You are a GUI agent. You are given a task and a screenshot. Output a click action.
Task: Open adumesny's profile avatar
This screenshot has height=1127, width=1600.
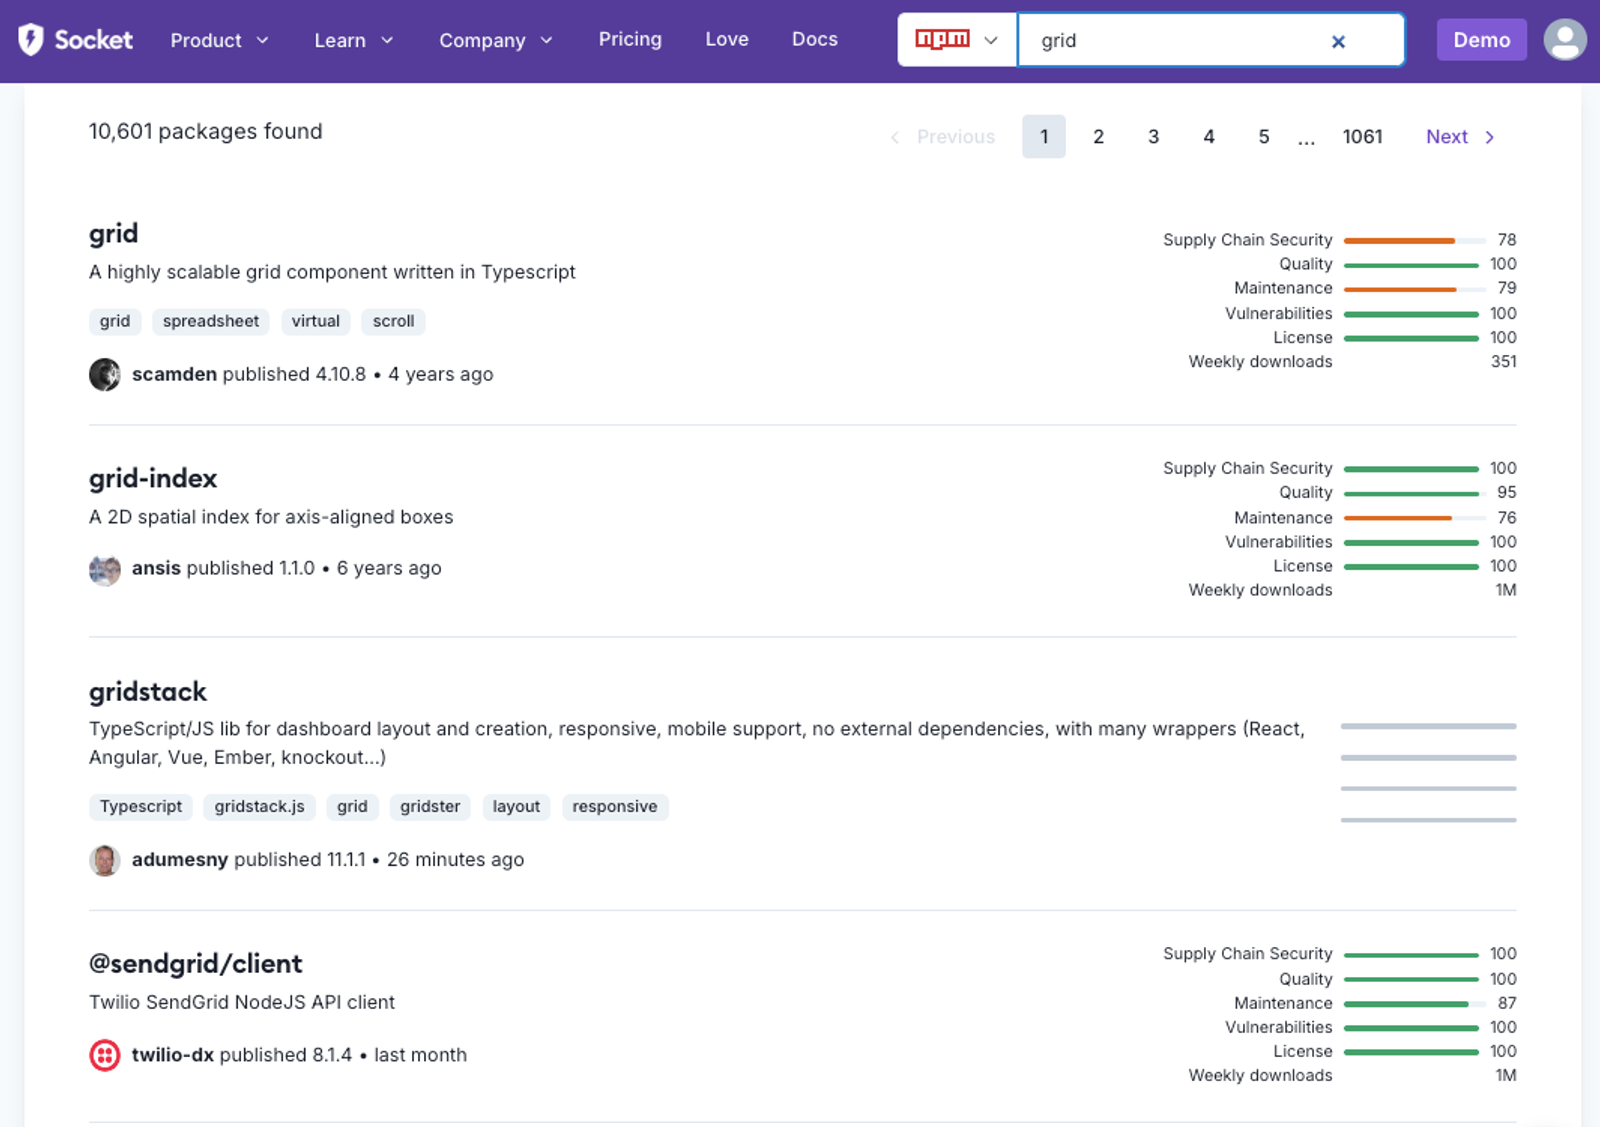pos(105,860)
